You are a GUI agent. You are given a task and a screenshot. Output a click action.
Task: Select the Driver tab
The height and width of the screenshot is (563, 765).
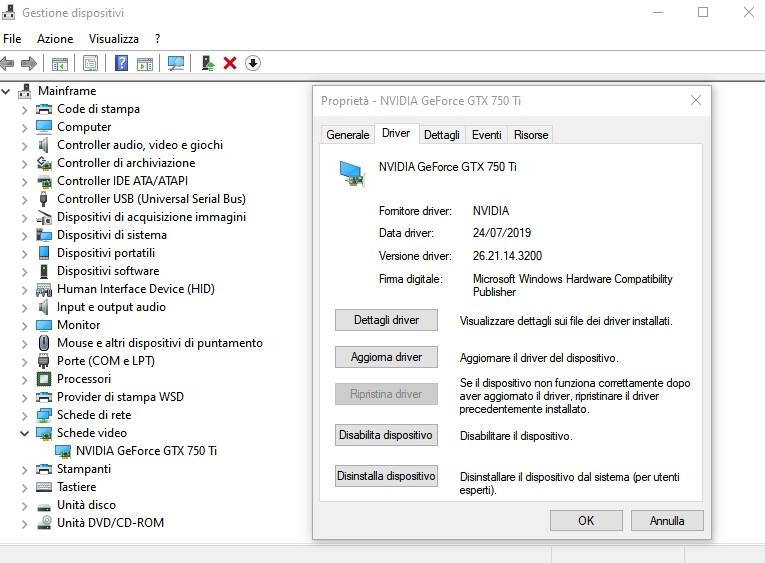point(396,133)
